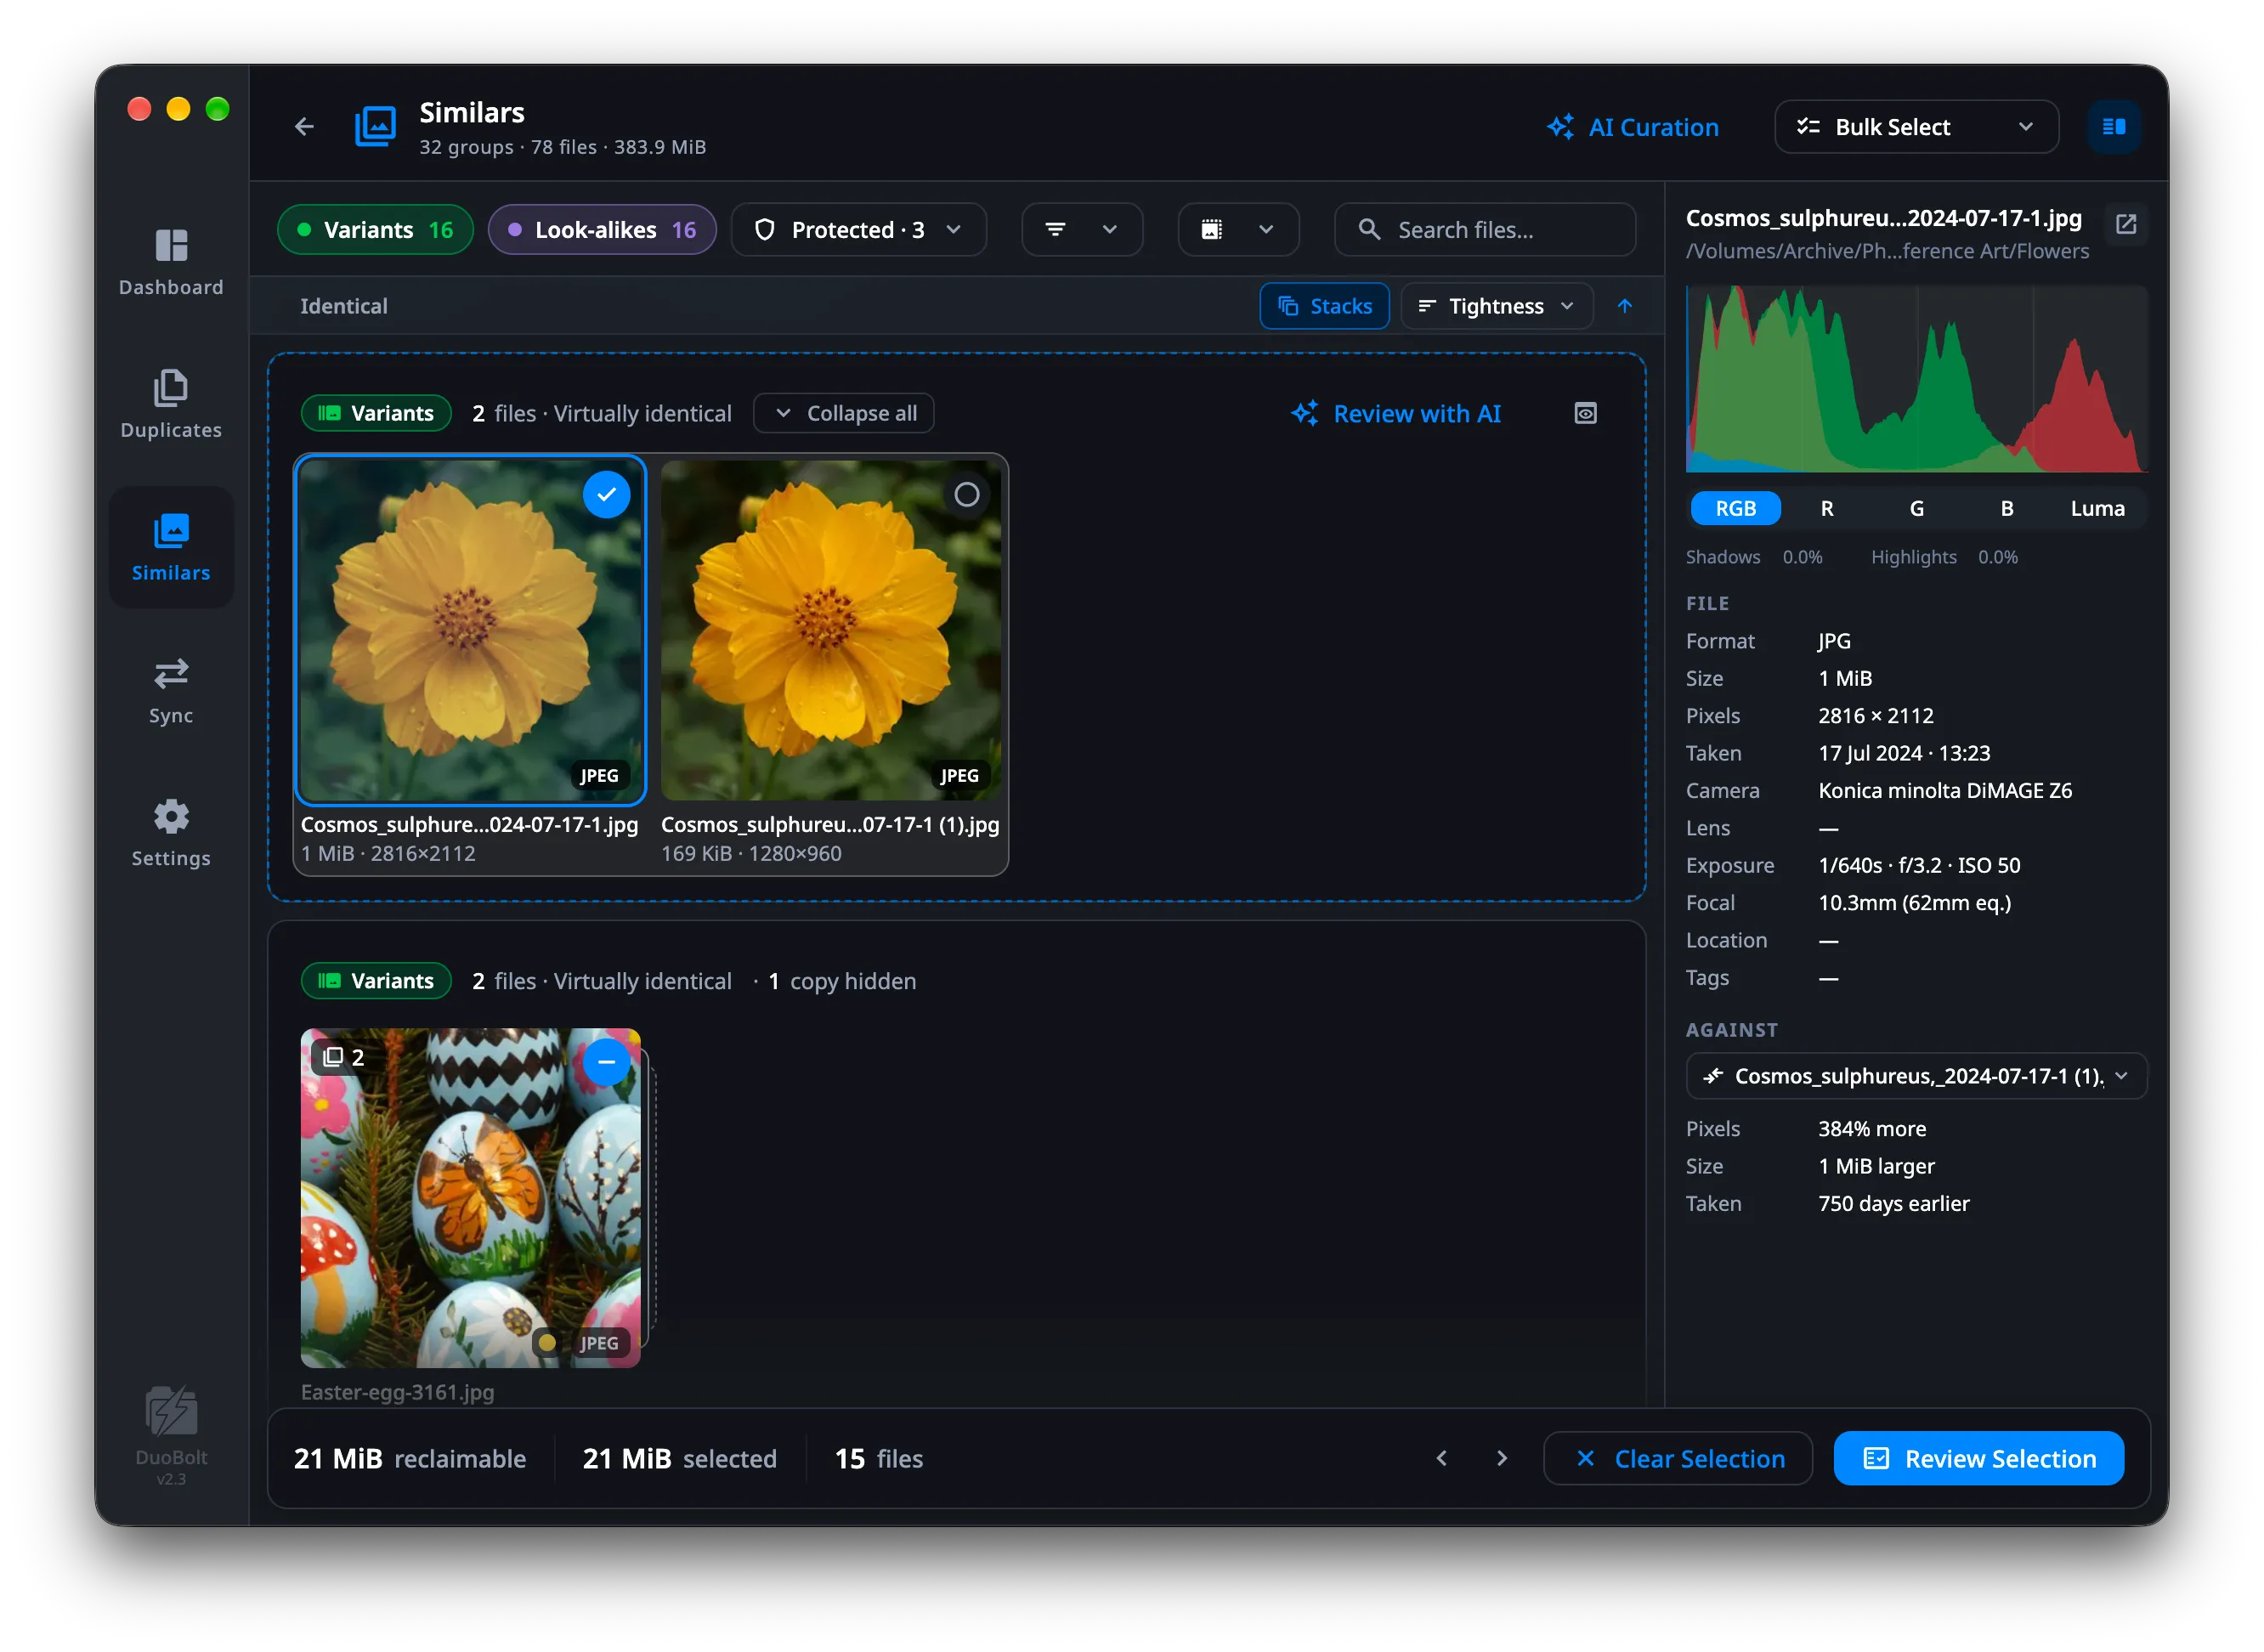Click Clear Selection button
The image size is (2264, 1652).
click(x=1677, y=1458)
